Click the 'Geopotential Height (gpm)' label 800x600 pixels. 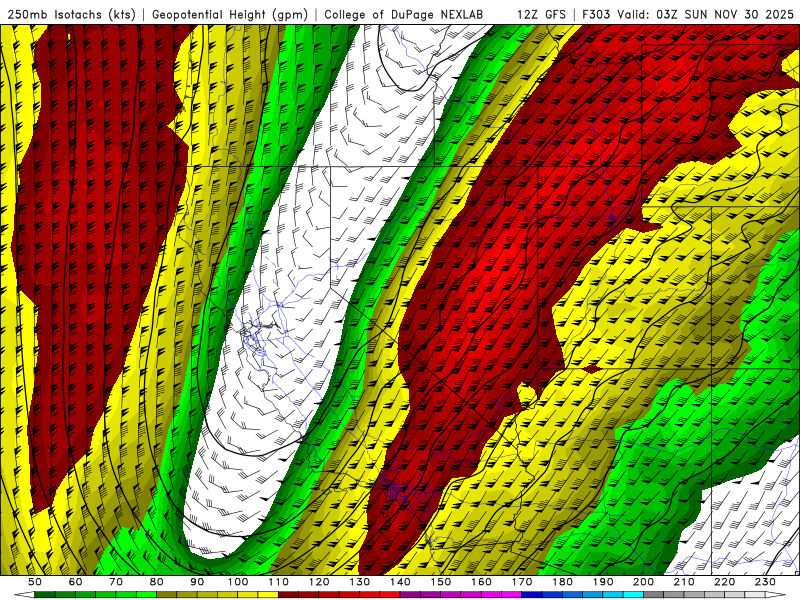click(x=231, y=15)
